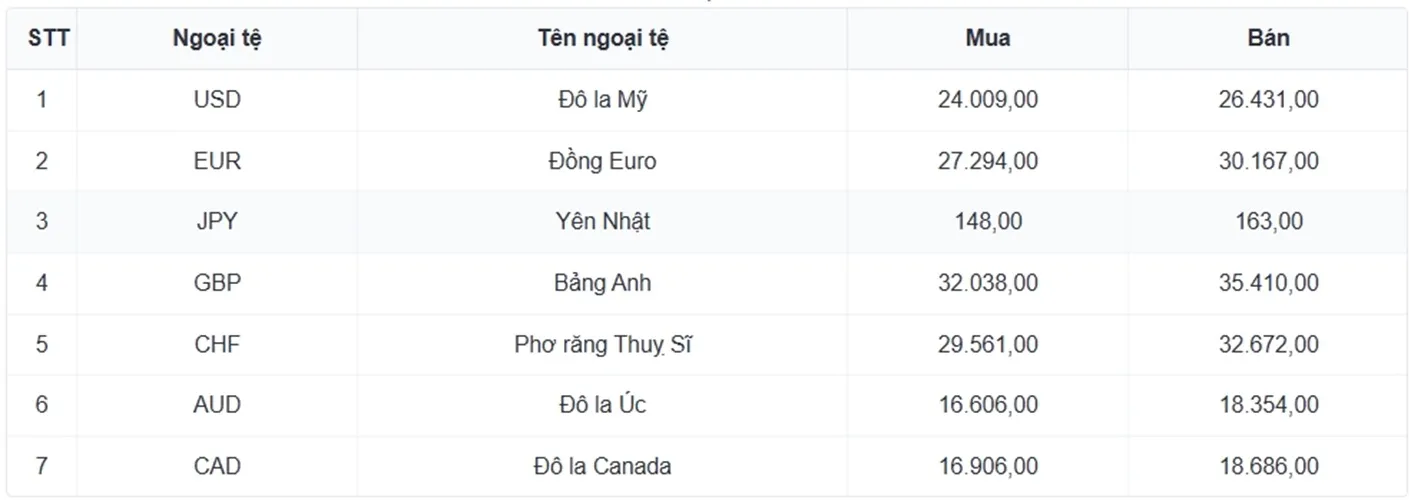Select the Đồng Euro name cell
This screenshot has width=1411, height=500.
click(603, 161)
